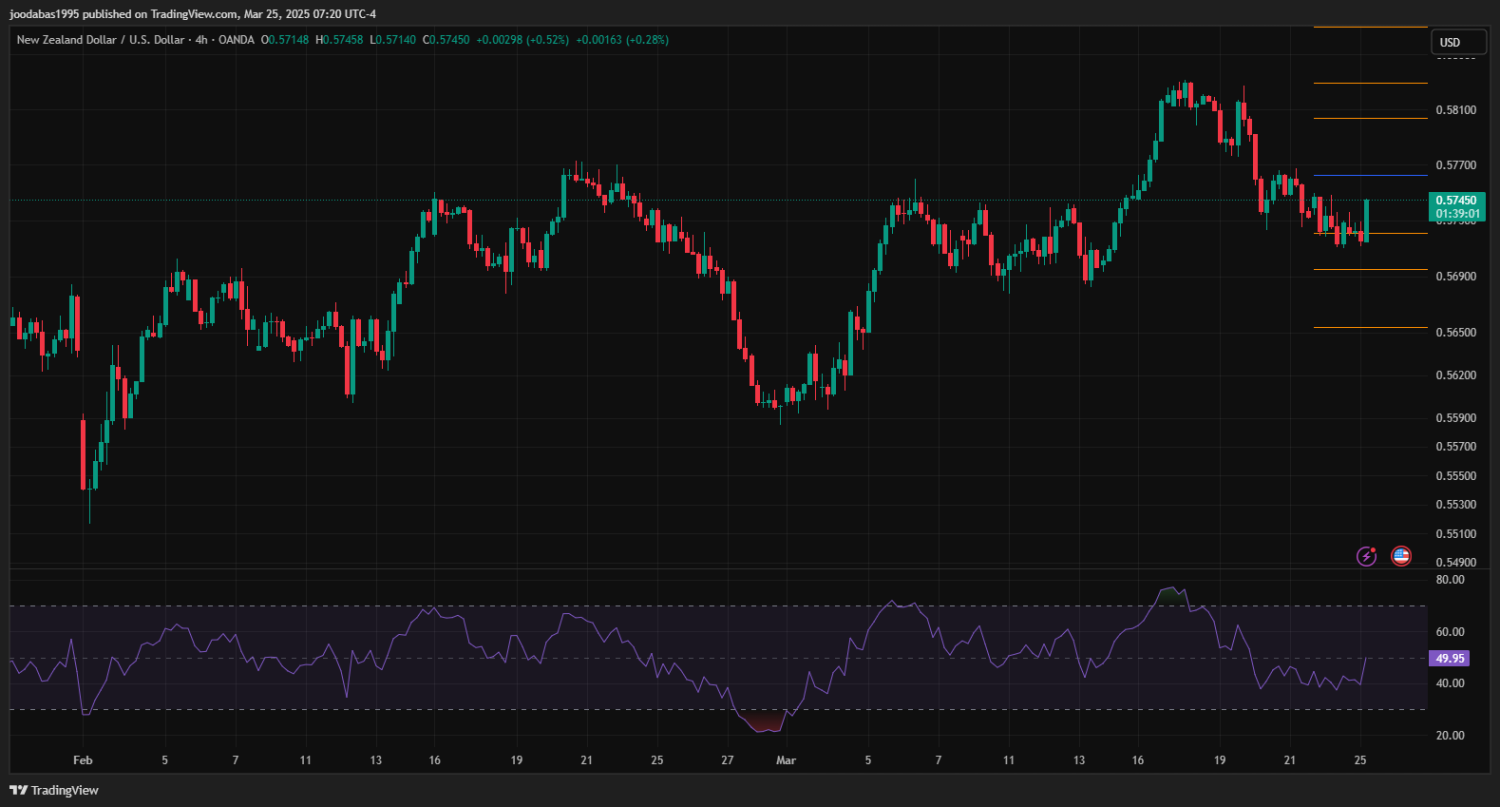Click the Low value 0.57140
Screen dimensions: 1500x807
[x=397, y=40]
